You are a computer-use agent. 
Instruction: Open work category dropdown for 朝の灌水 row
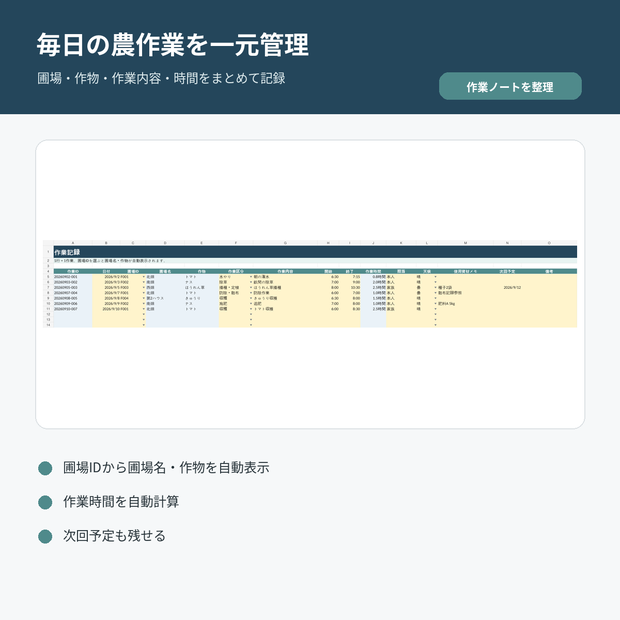[251, 277]
